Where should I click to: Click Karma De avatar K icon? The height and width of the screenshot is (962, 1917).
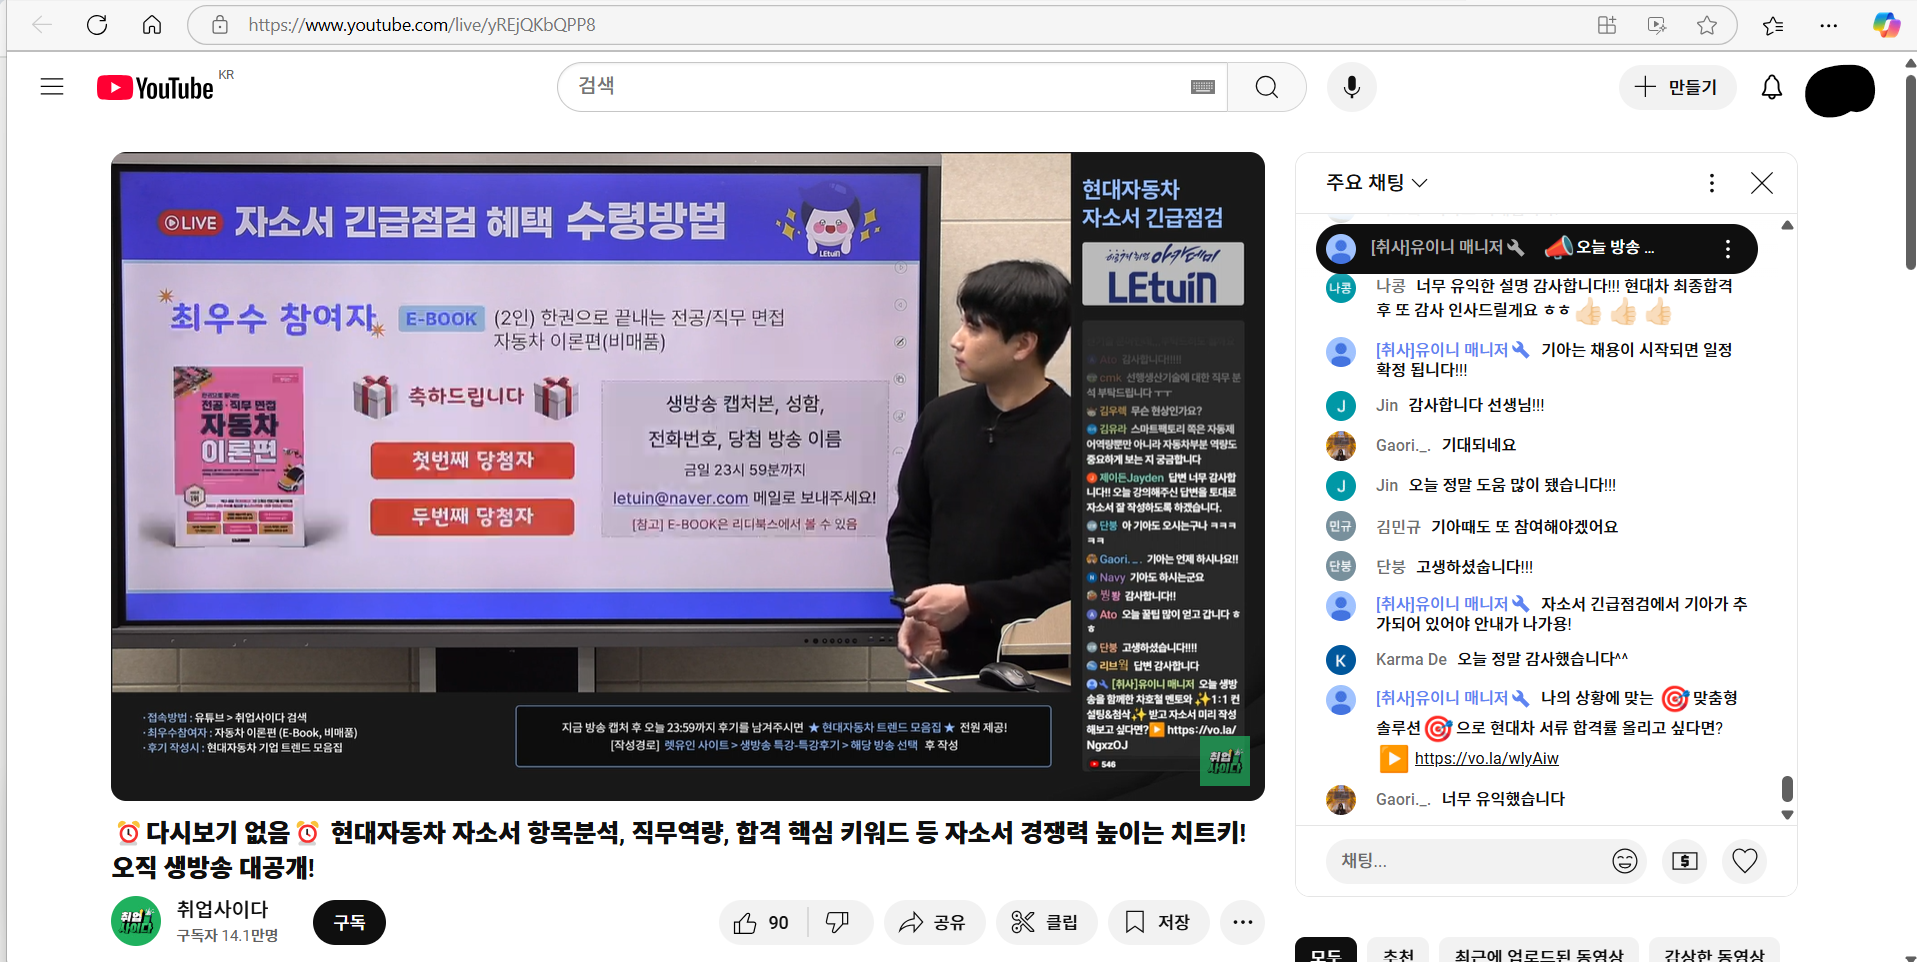[x=1341, y=660]
